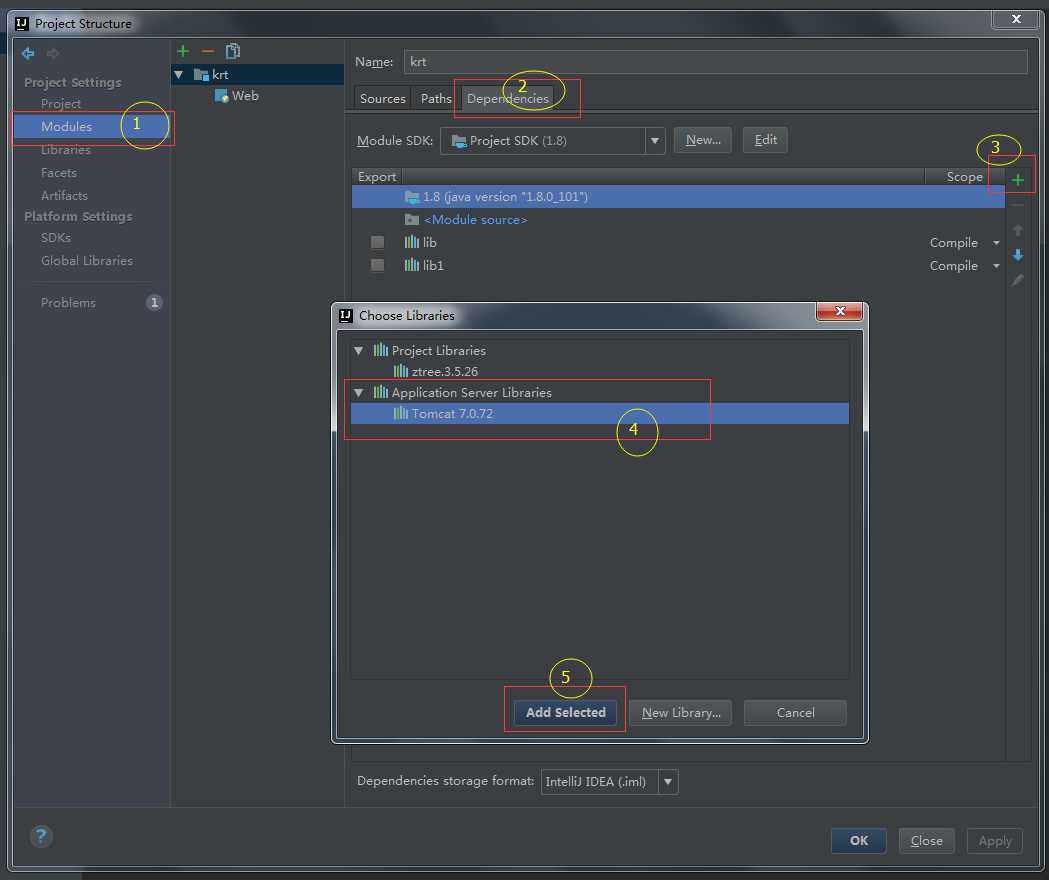This screenshot has height=880, width=1049.
Task: Collapse the krt module tree
Action: [x=179, y=75]
